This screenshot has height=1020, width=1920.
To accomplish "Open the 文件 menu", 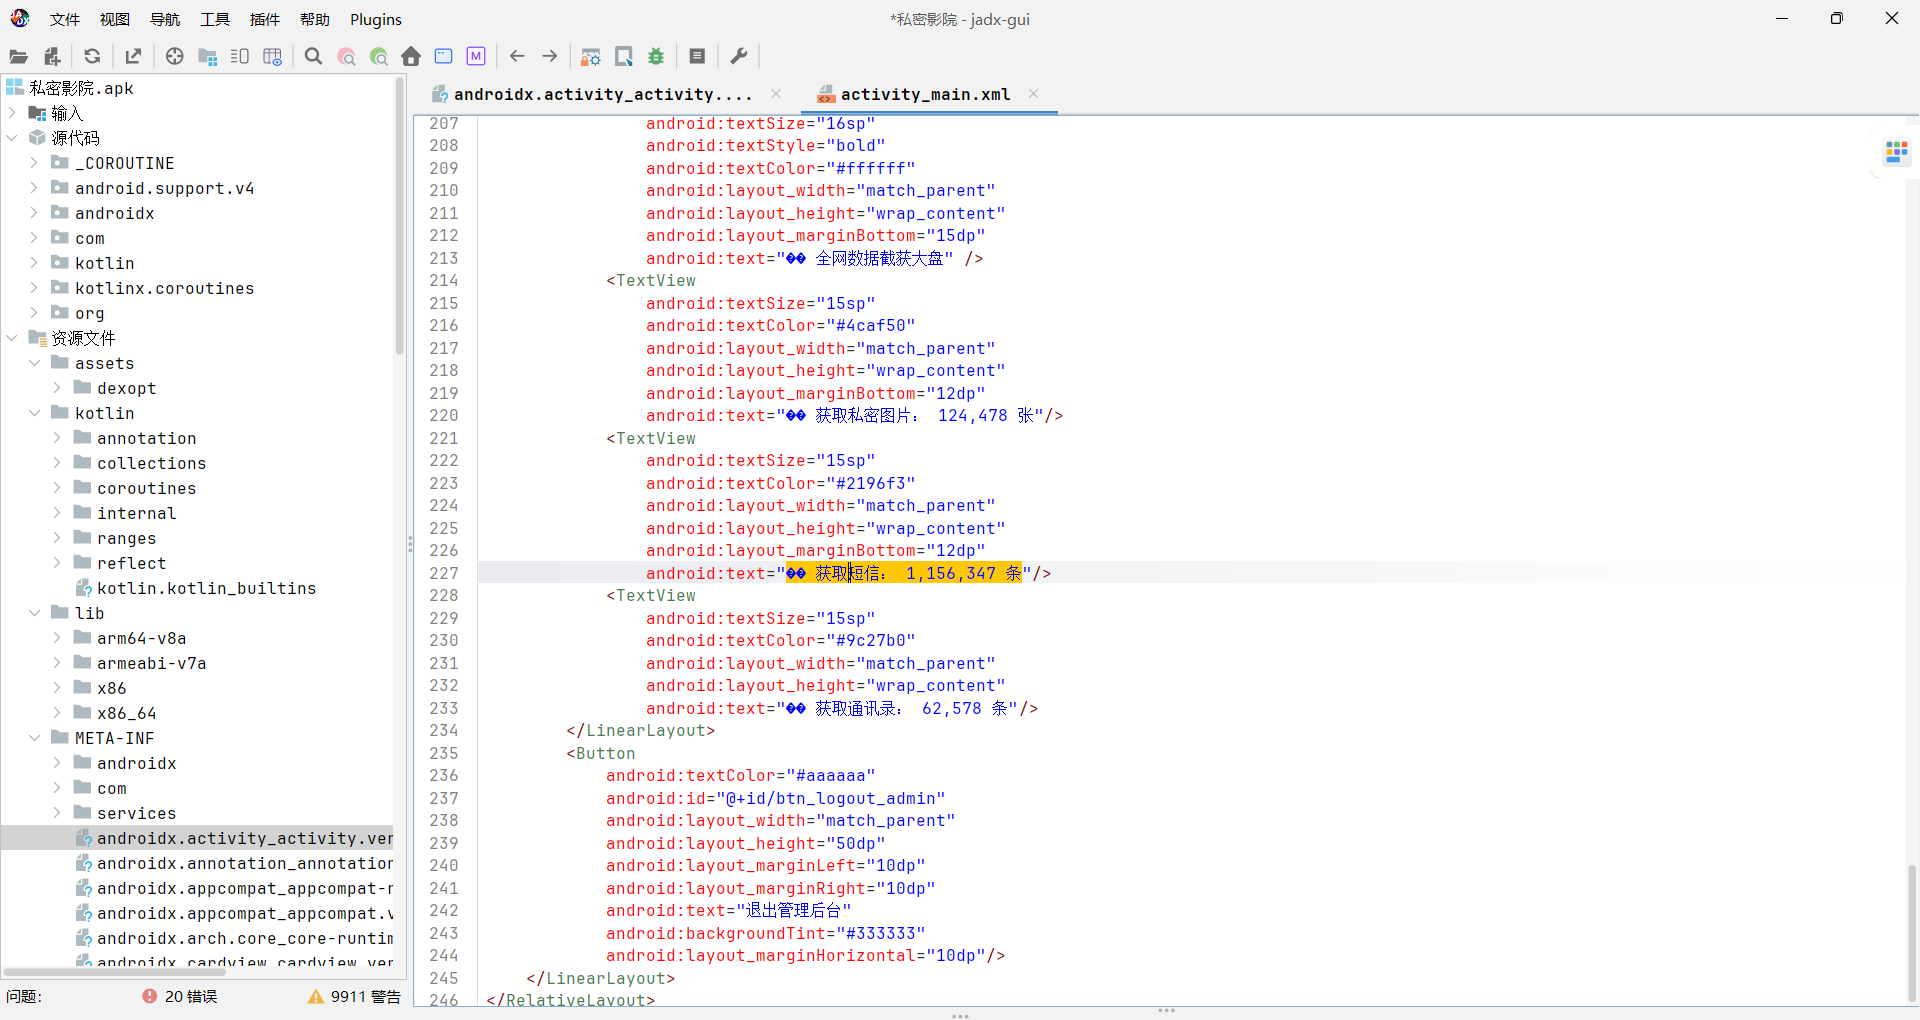I will (x=65, y=19).
